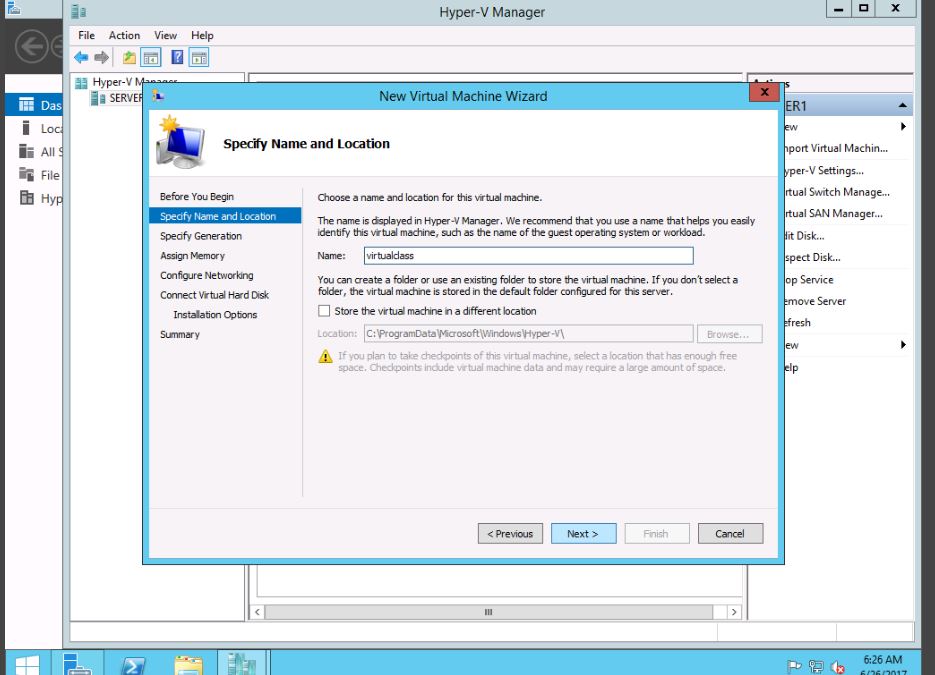Click the Back arrow in Hyper-V Manager toolbar
This screenshot has height=675, width=935.
81,58
